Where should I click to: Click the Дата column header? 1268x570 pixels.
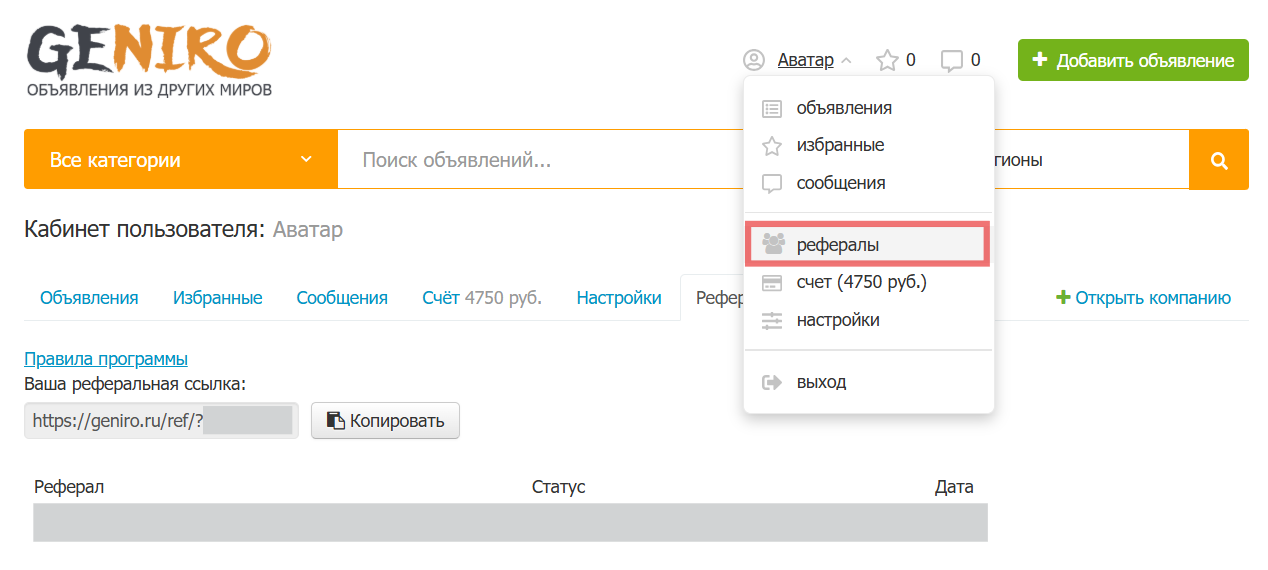(x=954, y=487)
